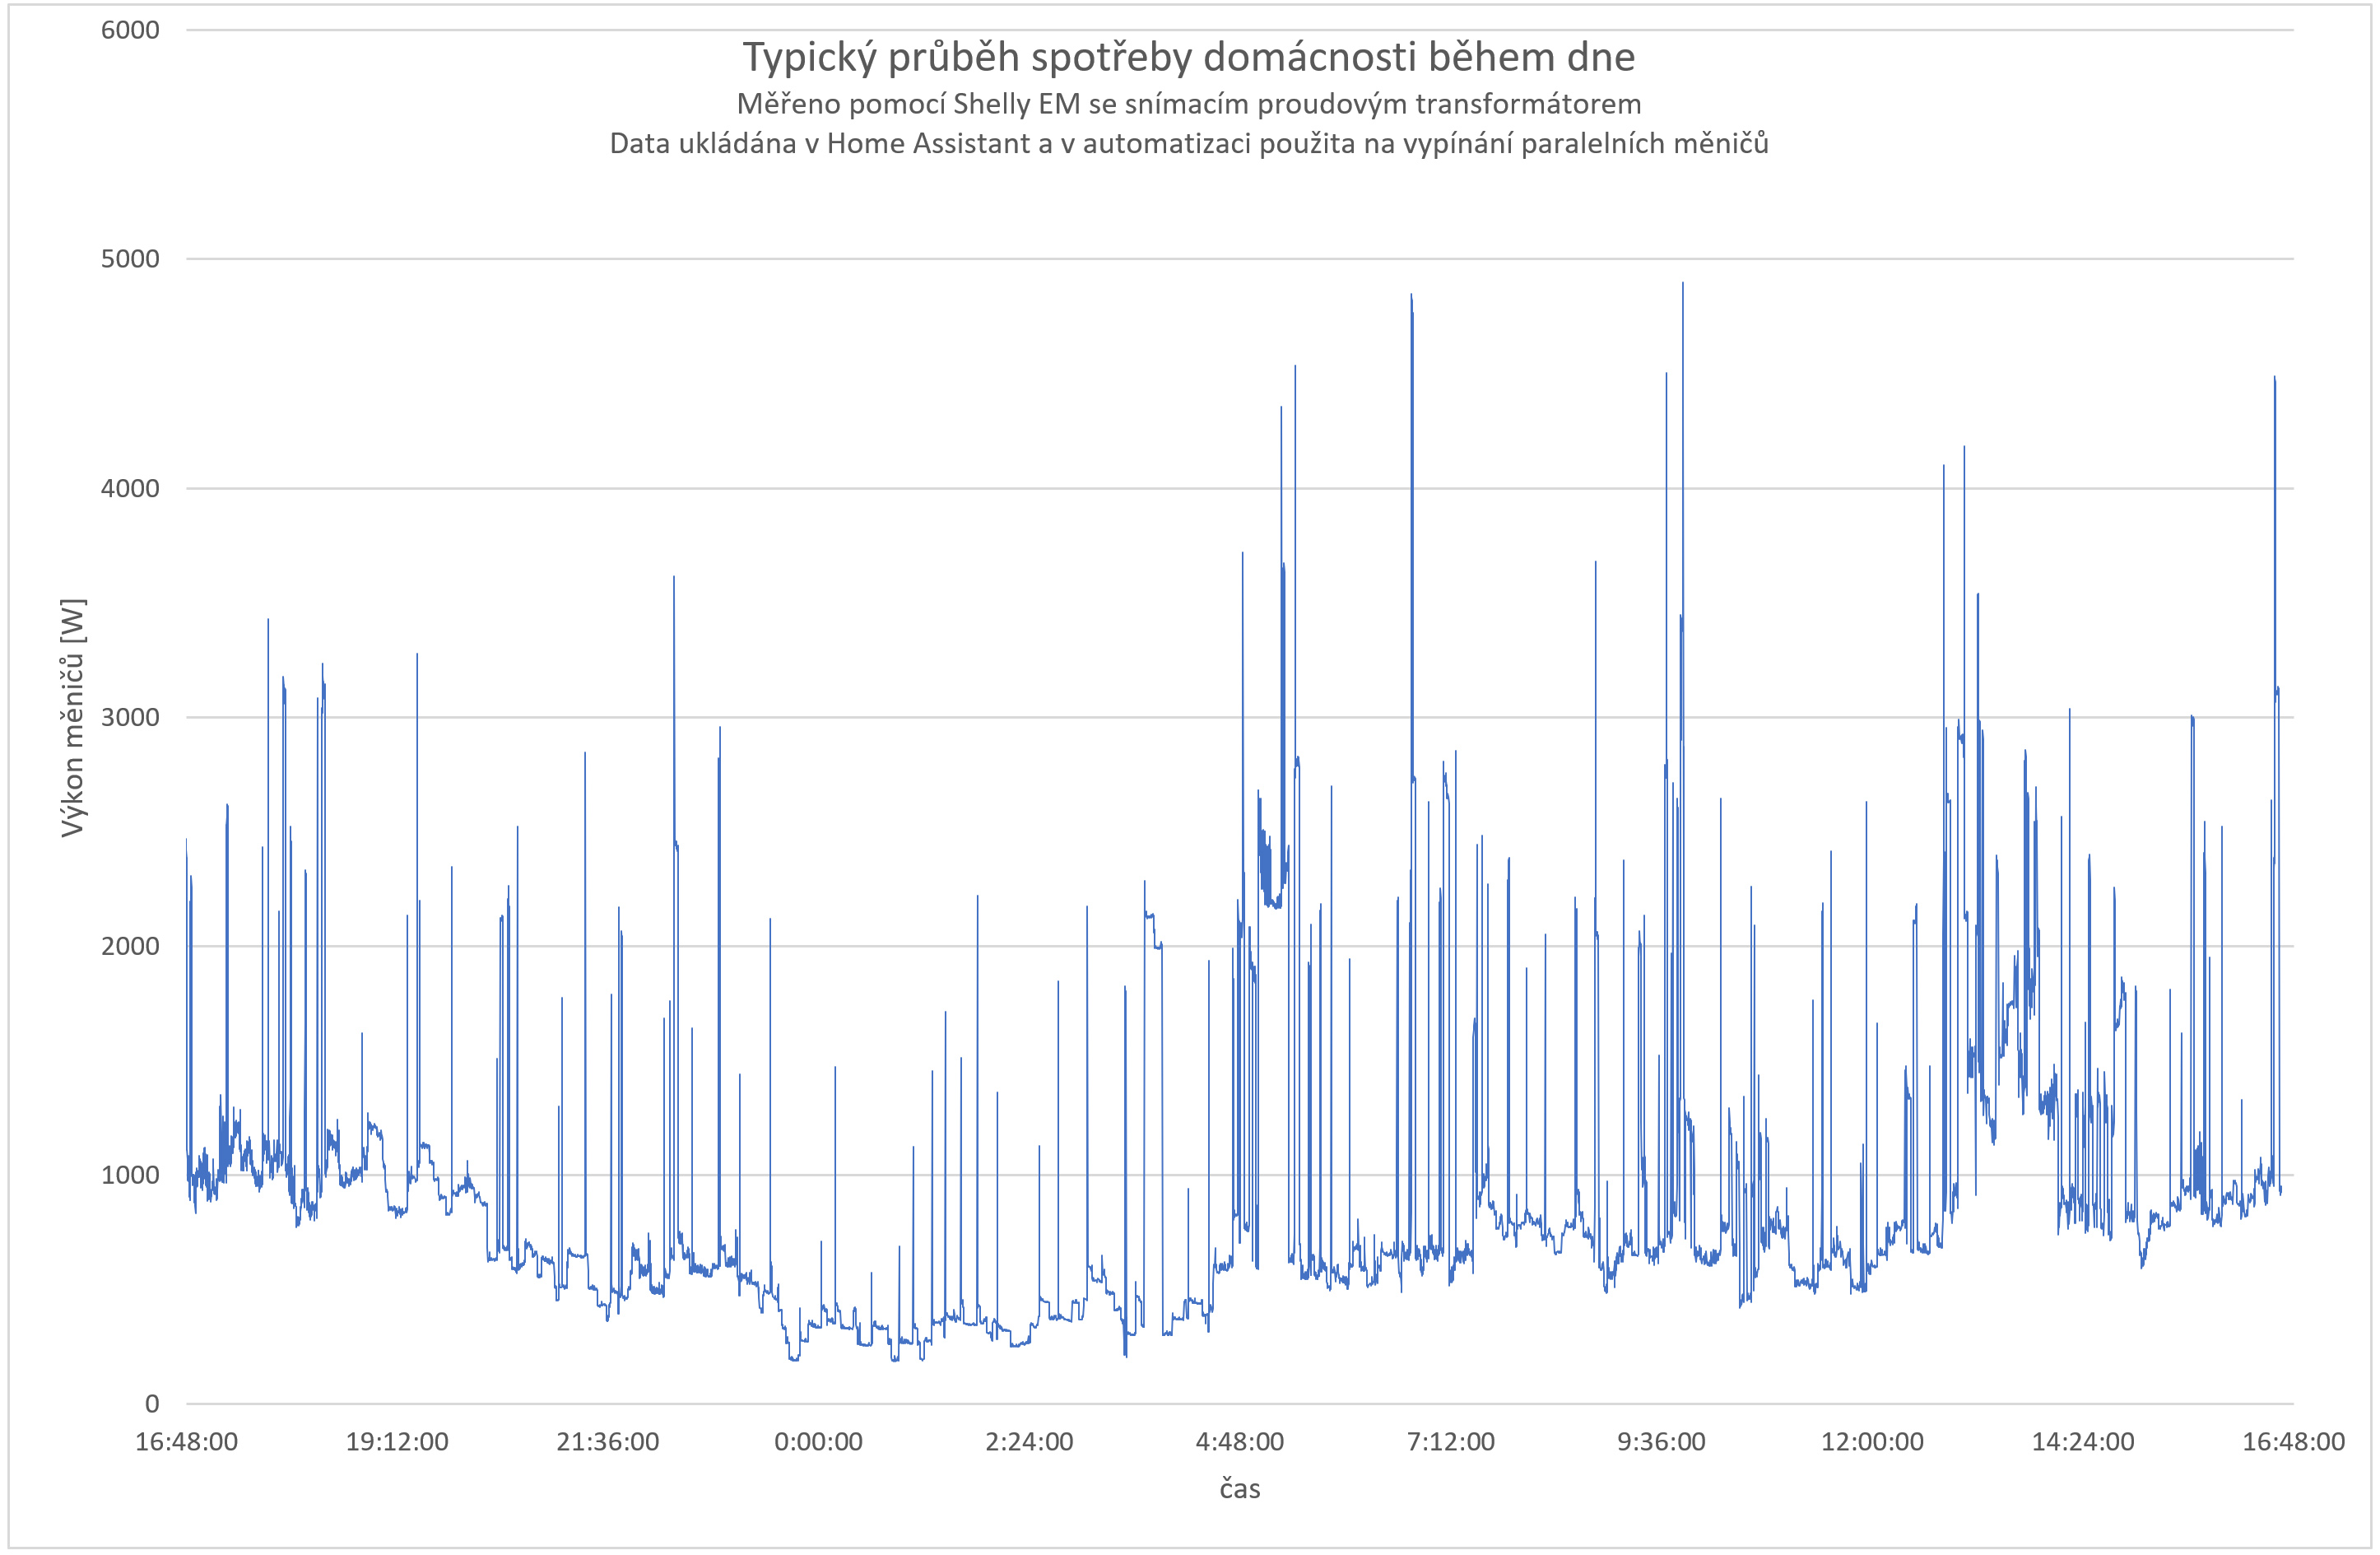Image resolution: width=2380 pixels, height=1555 pixels.
Task: Click the 5000 label on the y-axis
Action: point(130,259)
